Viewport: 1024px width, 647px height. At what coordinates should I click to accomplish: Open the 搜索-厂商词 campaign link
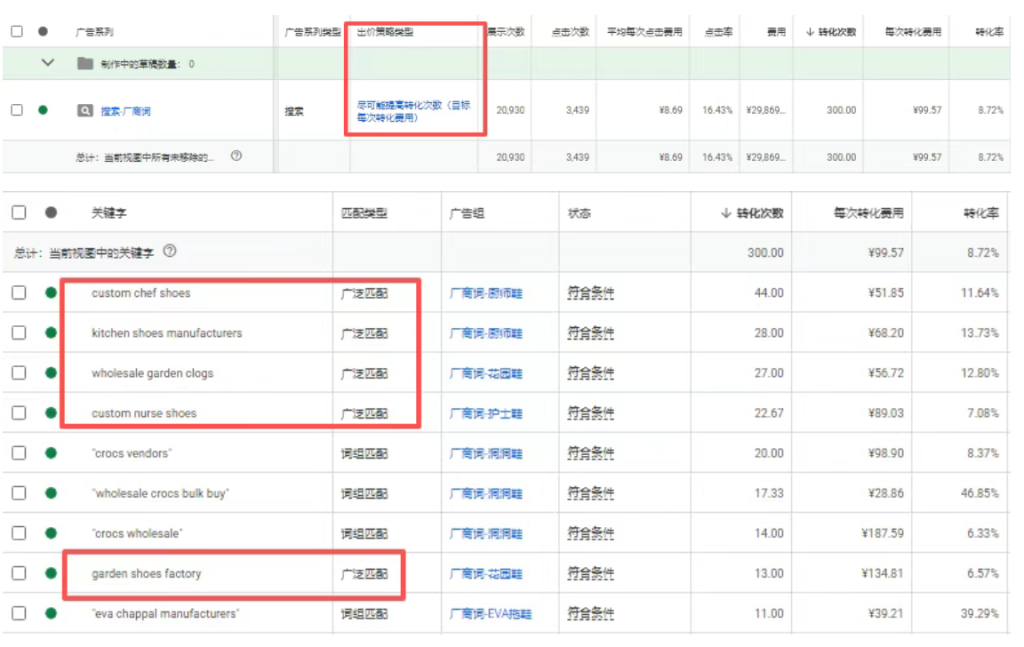coord(126,111)
